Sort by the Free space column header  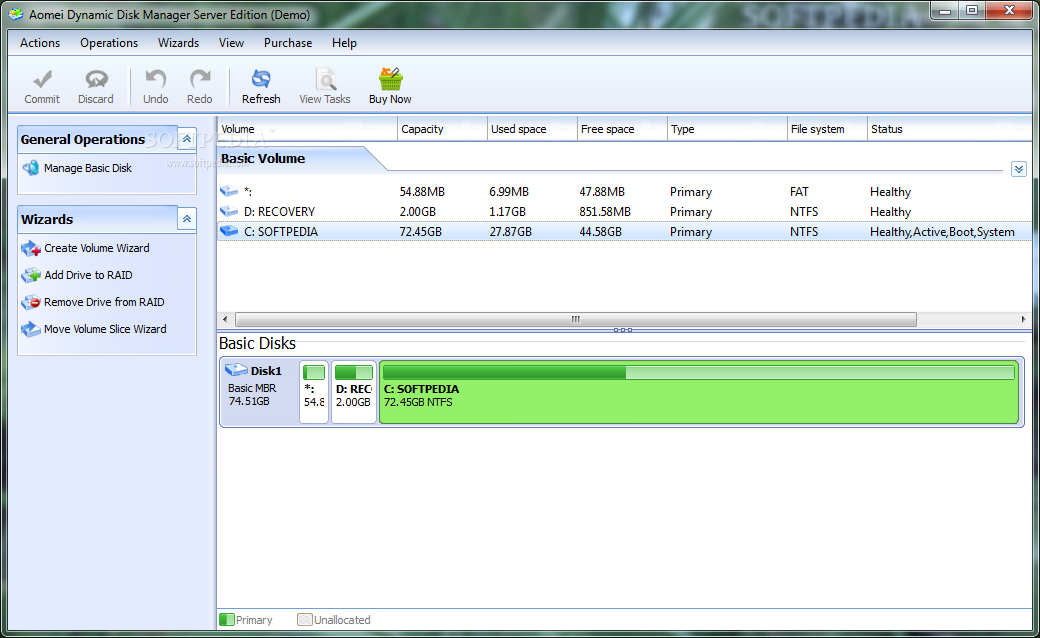(622, 129)
